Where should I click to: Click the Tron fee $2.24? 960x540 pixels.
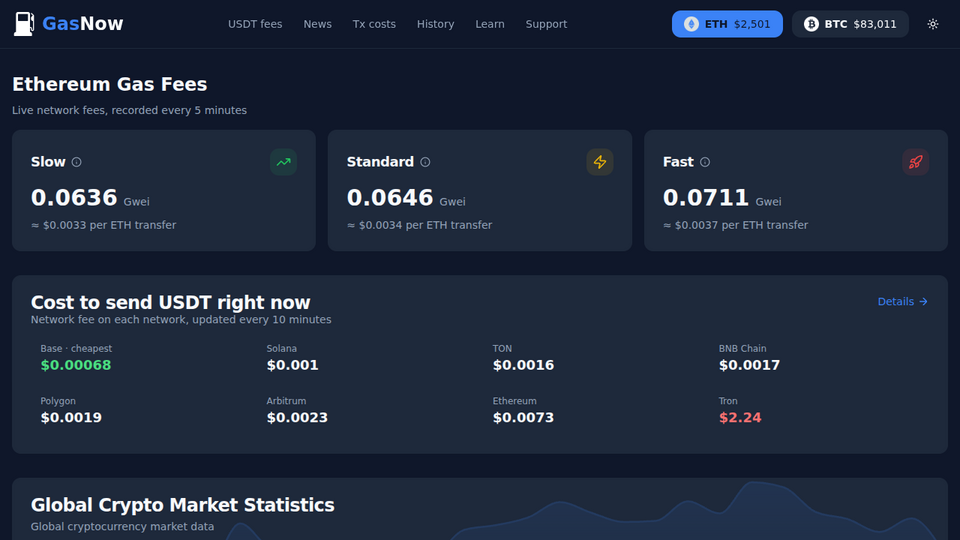pos(740,418)
